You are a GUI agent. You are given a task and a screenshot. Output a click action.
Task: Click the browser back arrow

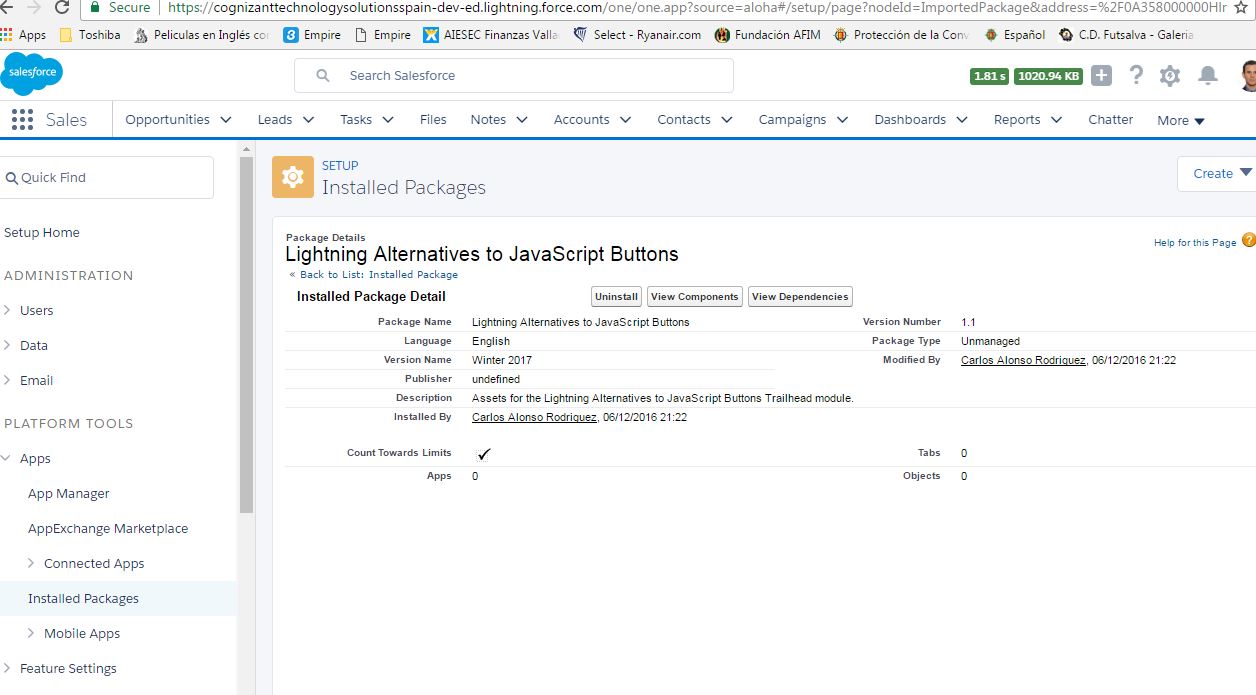click(x=6, y=8)
